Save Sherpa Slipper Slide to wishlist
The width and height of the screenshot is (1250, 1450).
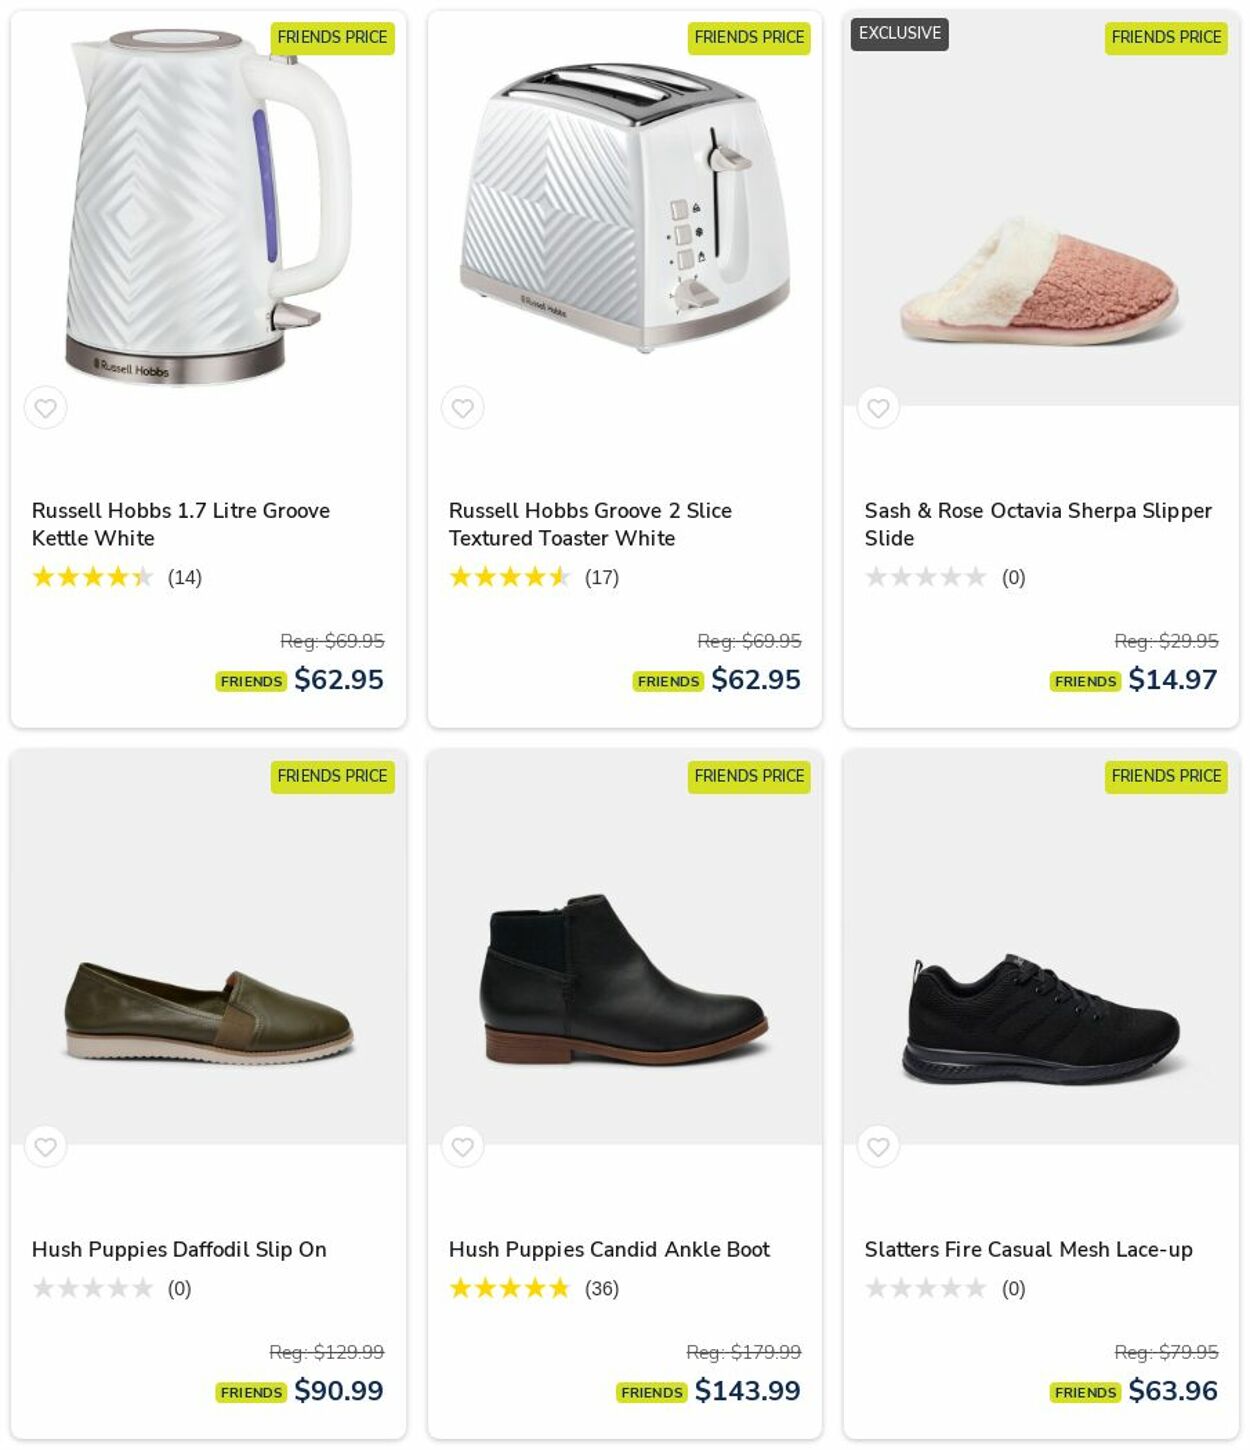pos(878,408)
